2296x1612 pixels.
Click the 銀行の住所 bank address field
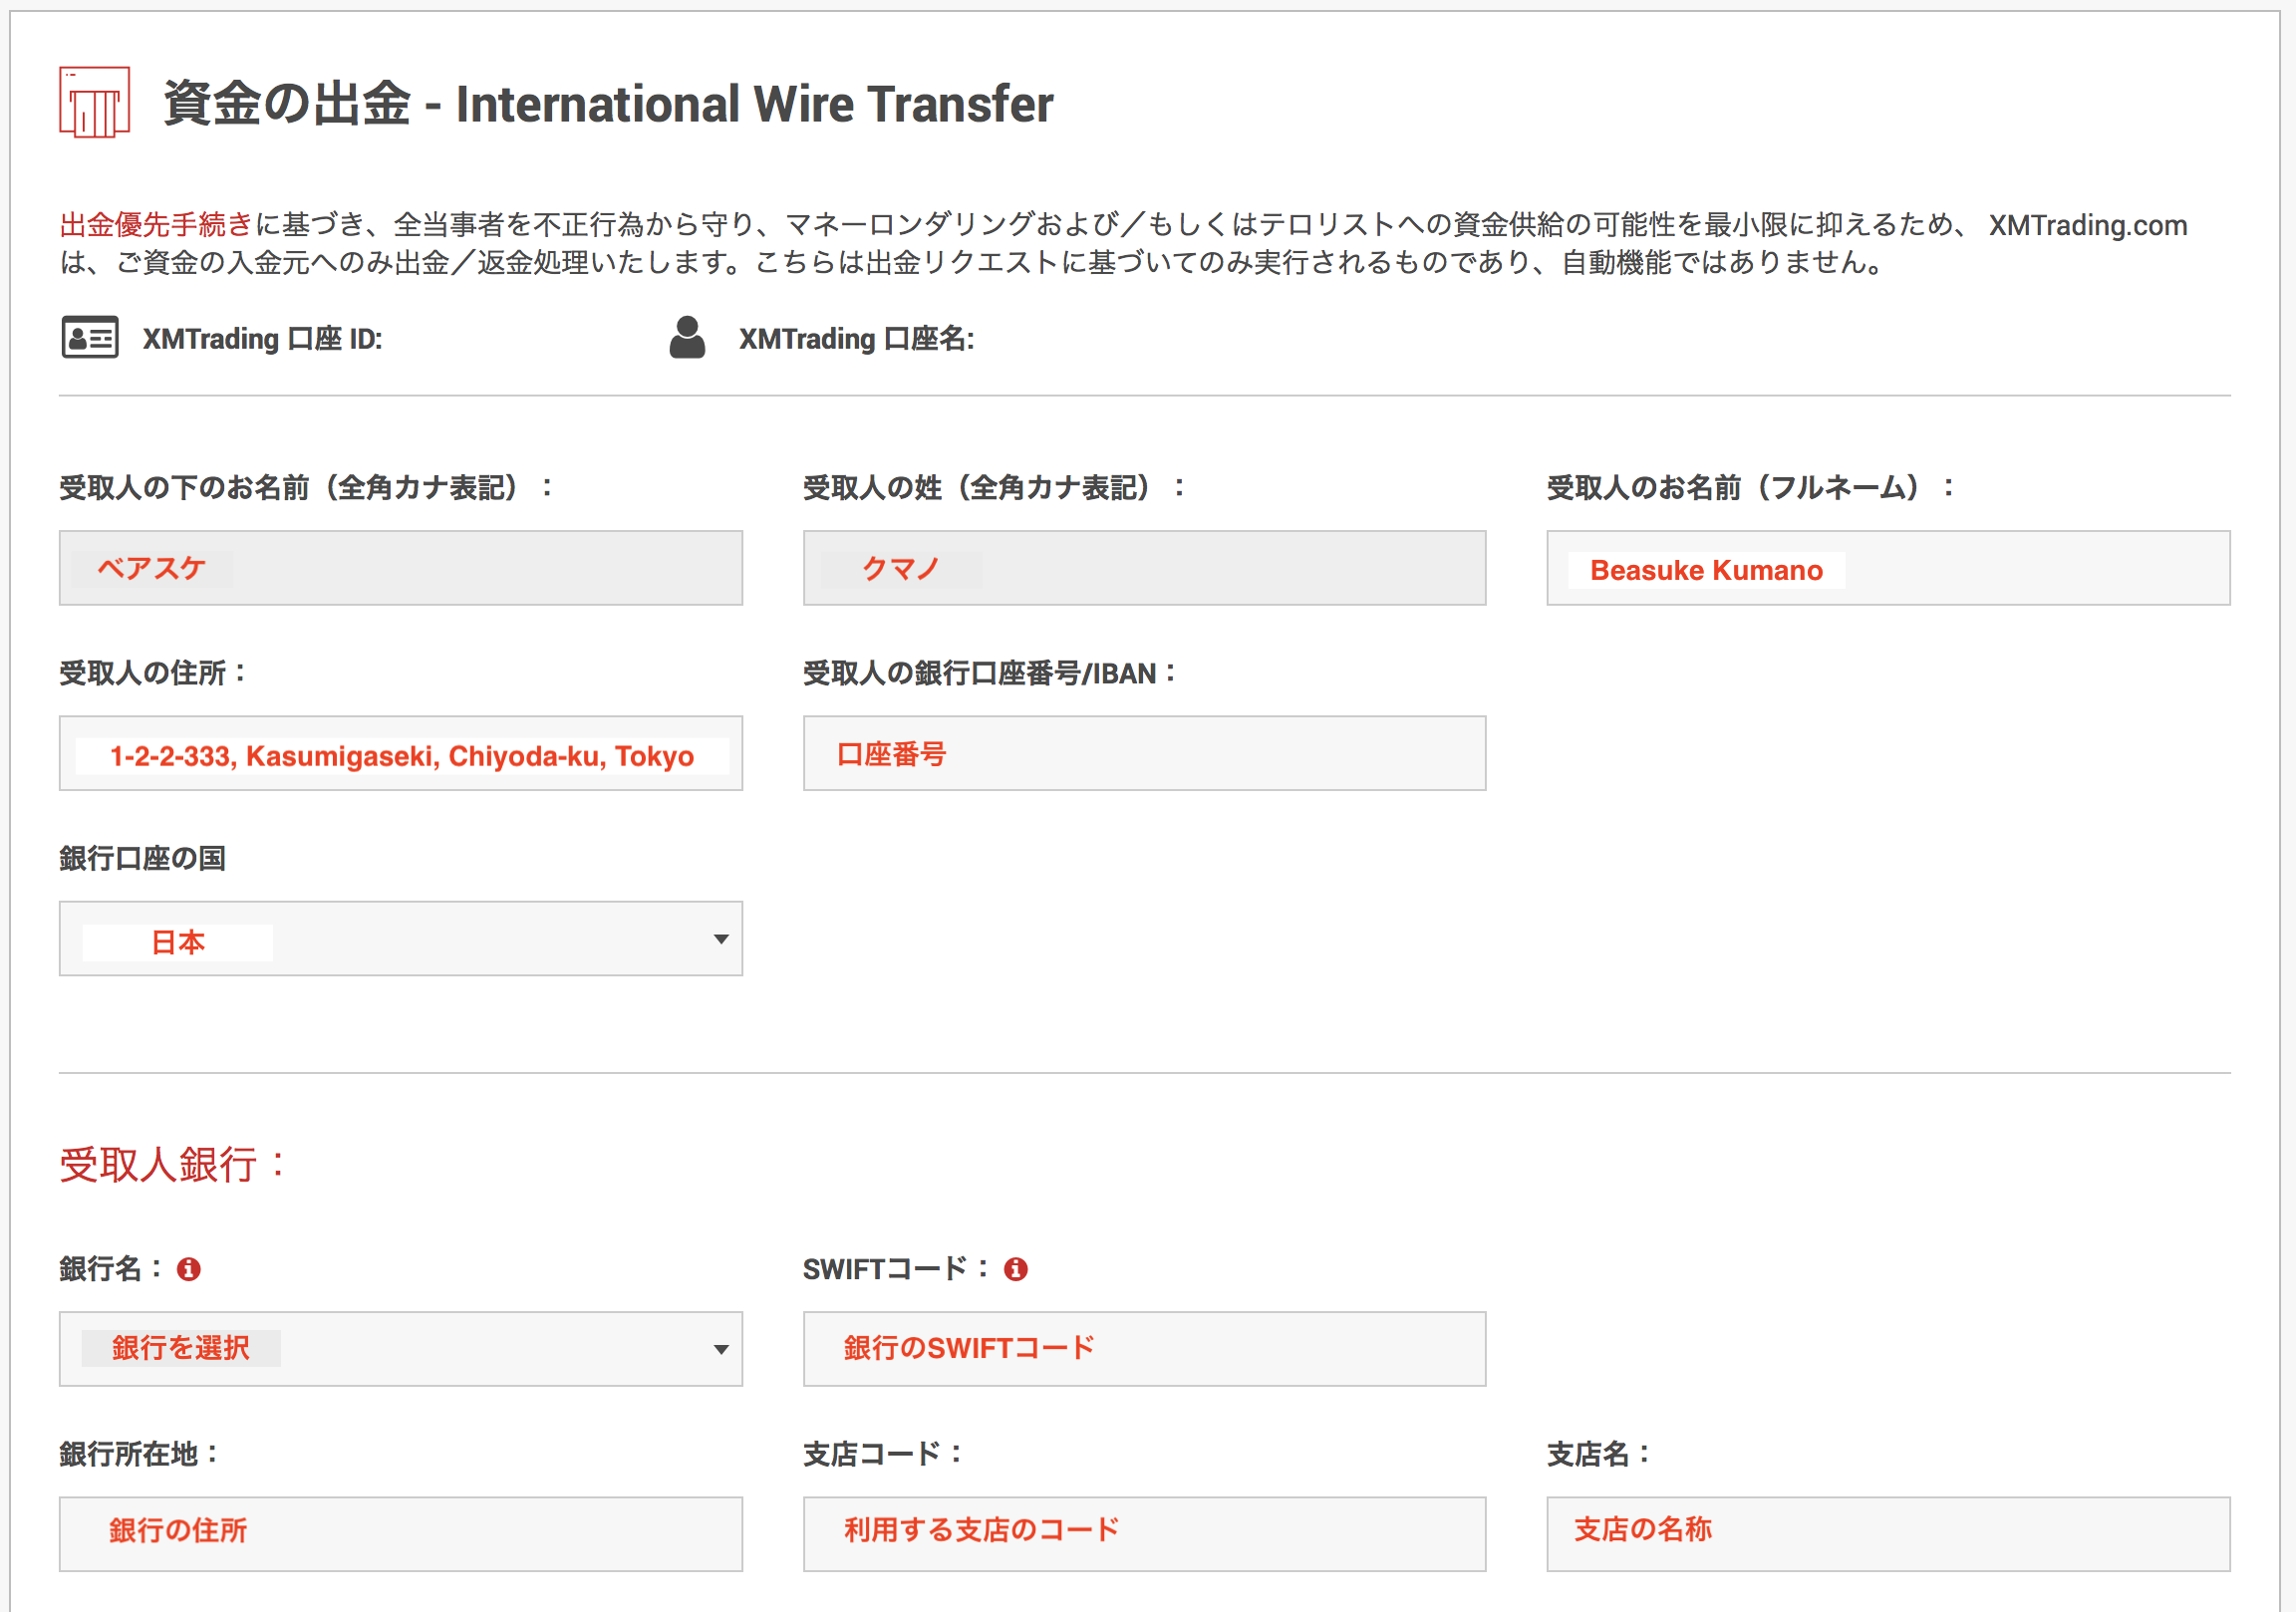click(x=400, y=1533)
